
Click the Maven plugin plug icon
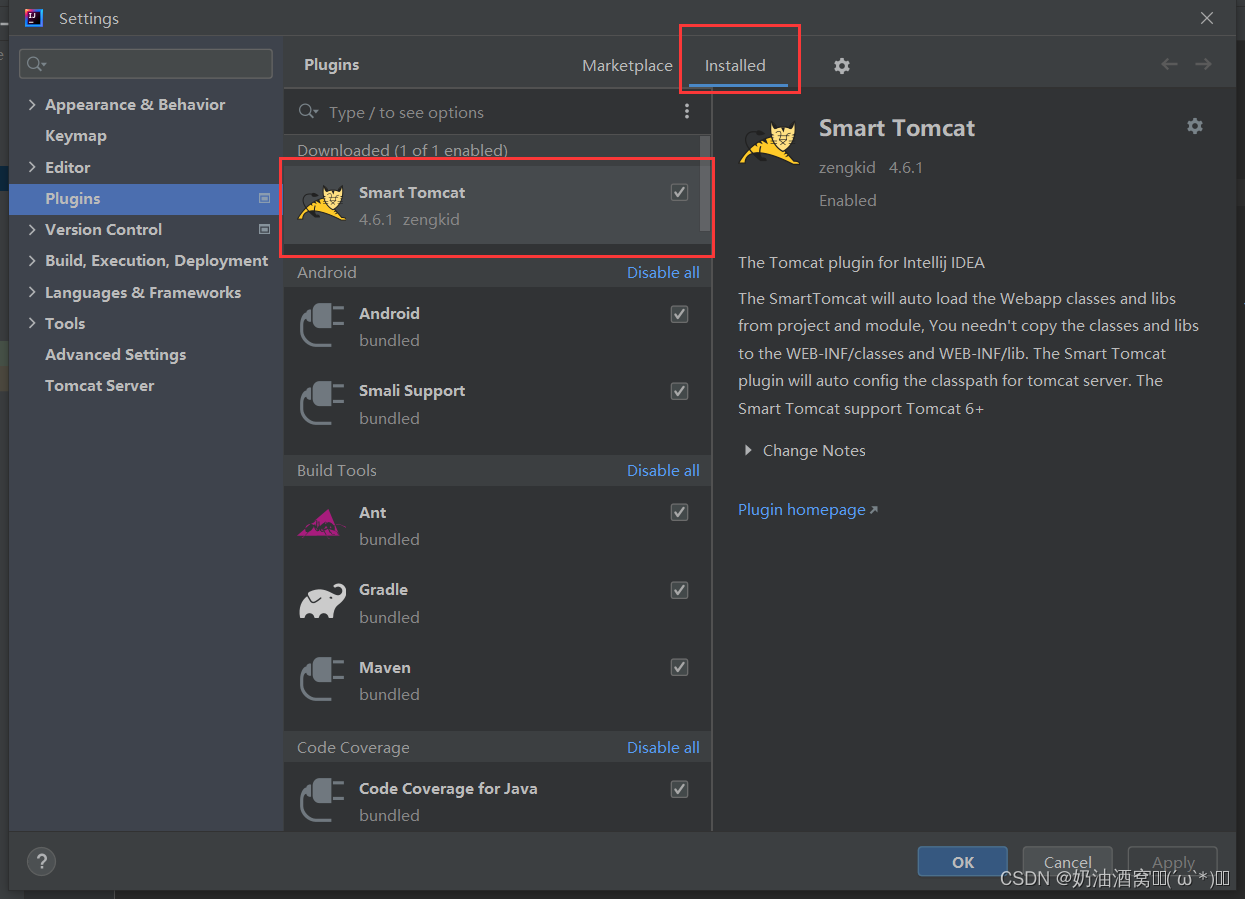pyautogui.click(x=322, y=680)
